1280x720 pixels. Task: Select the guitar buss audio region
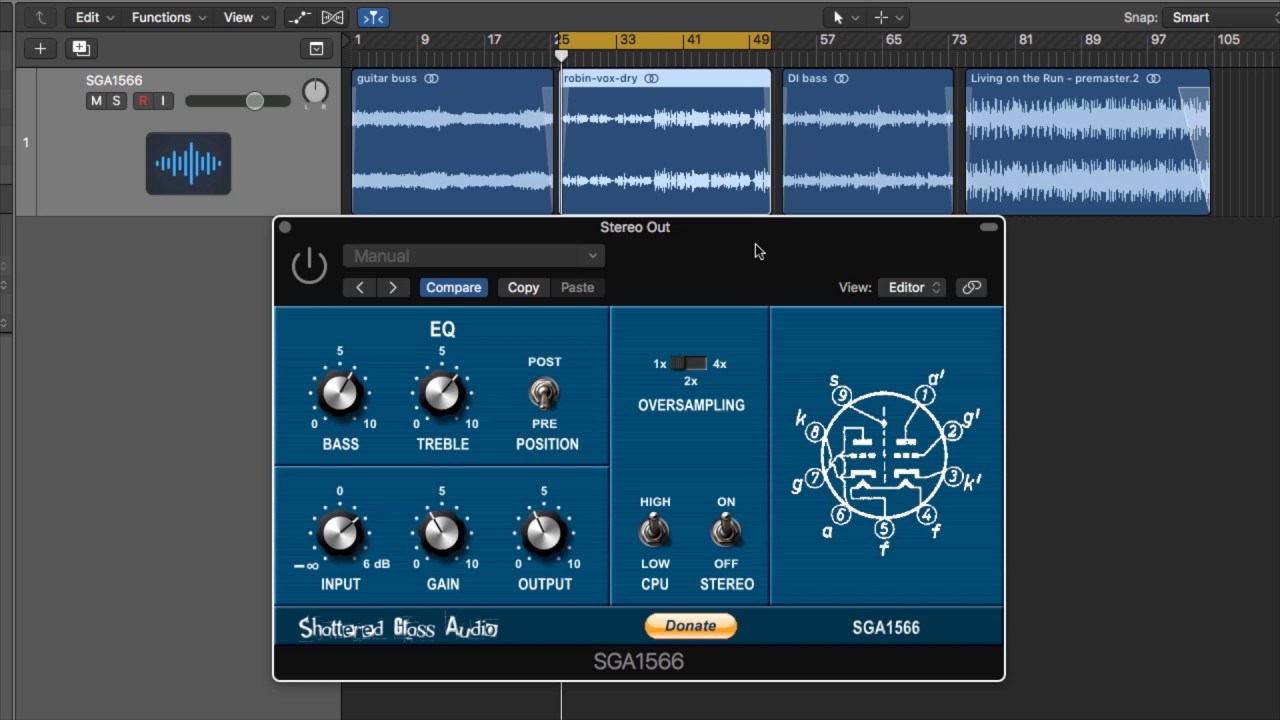point(452,142)
